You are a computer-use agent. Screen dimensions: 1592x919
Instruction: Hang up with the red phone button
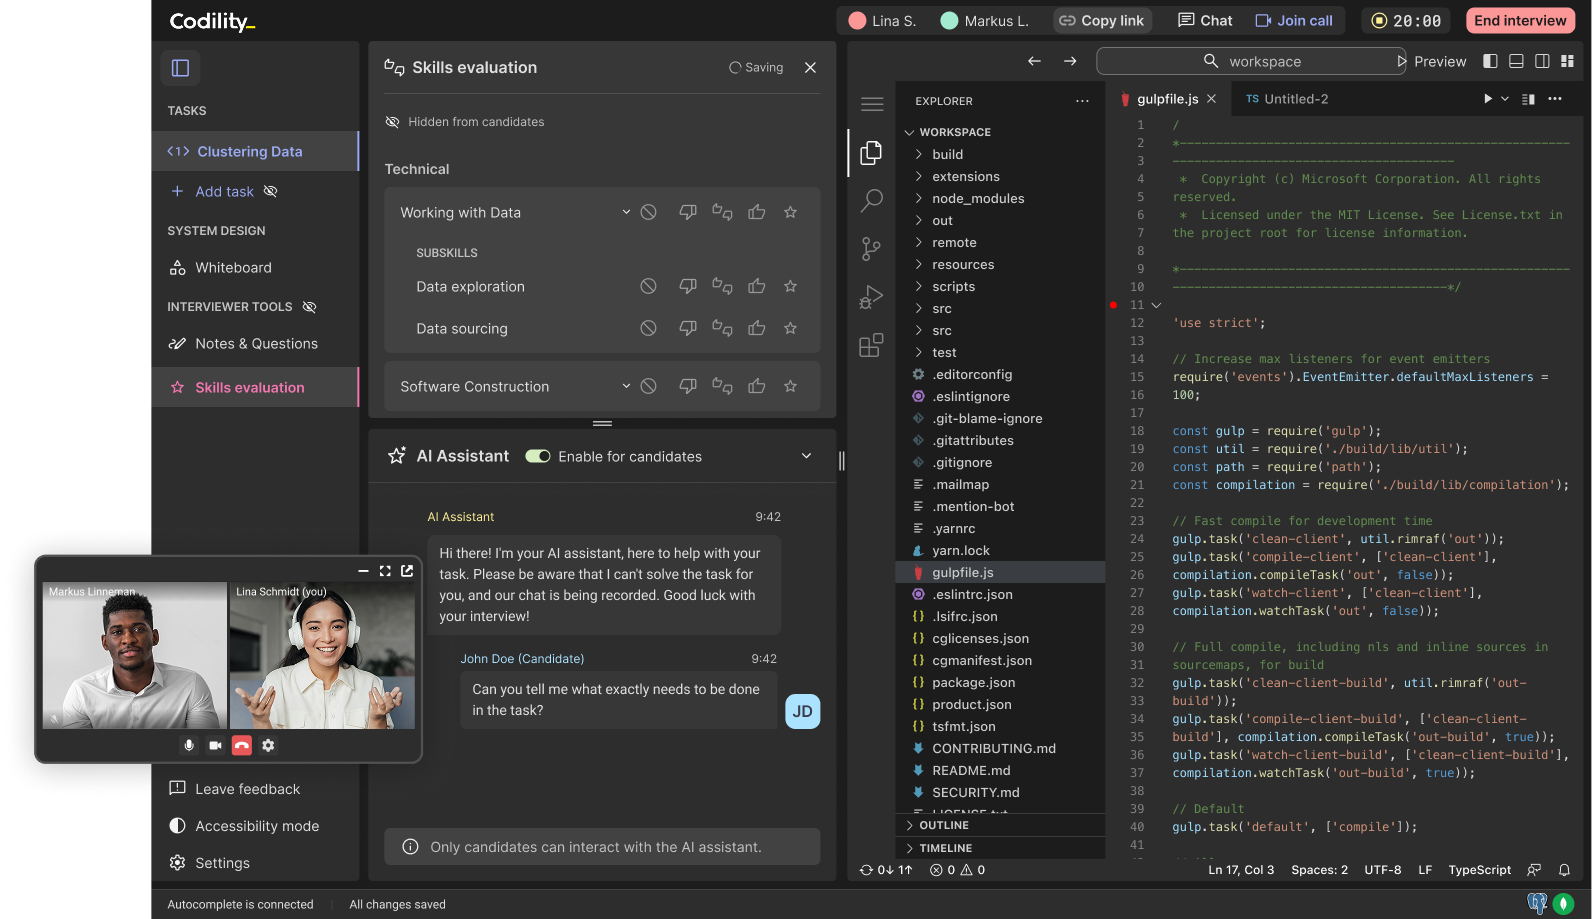click(242, 745)
